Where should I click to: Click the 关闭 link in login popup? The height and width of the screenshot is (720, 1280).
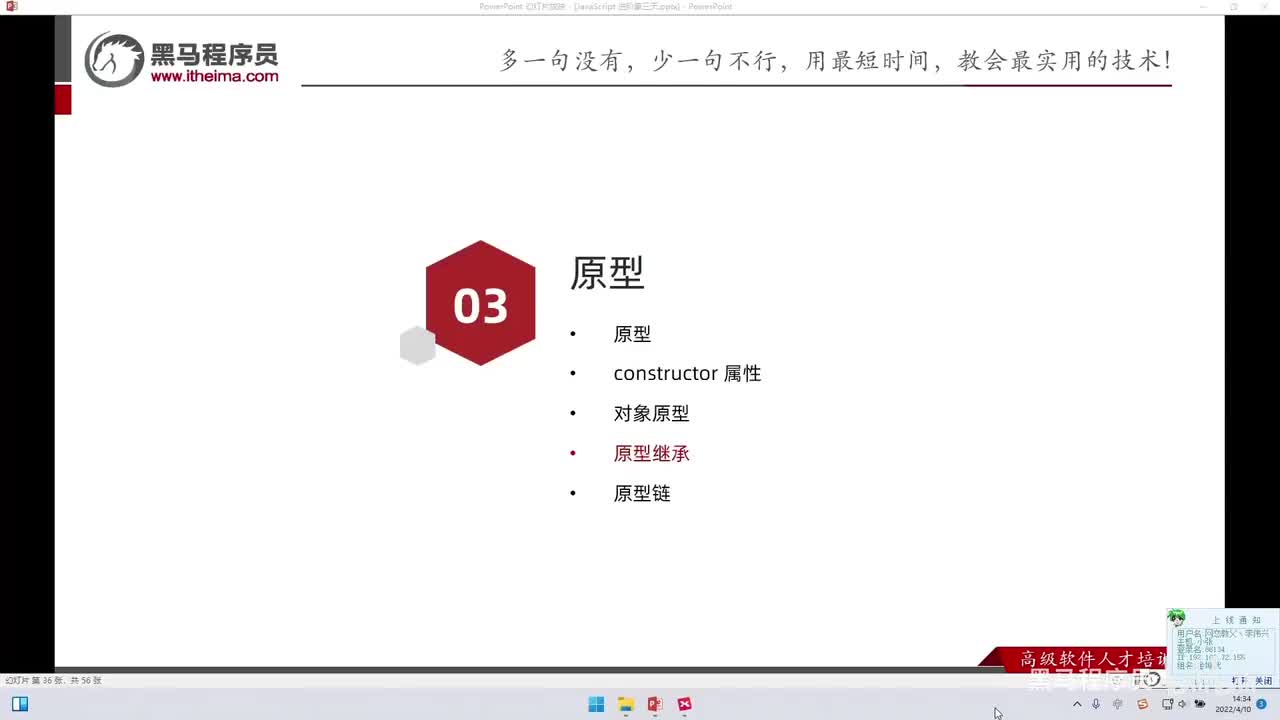click(1263, 681)
